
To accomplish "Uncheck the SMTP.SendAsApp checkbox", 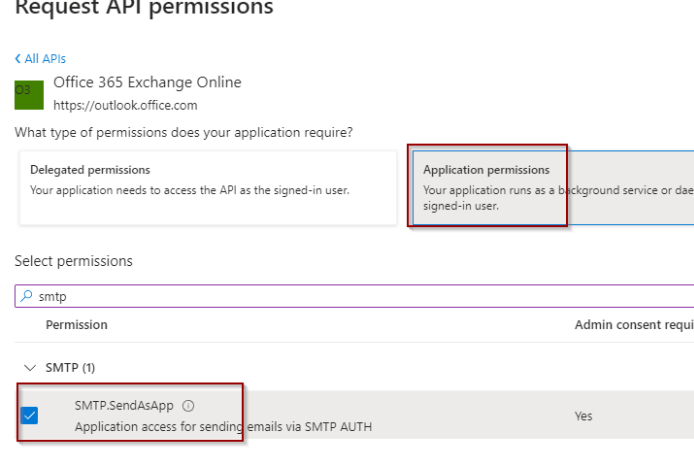I will [29, 415].
